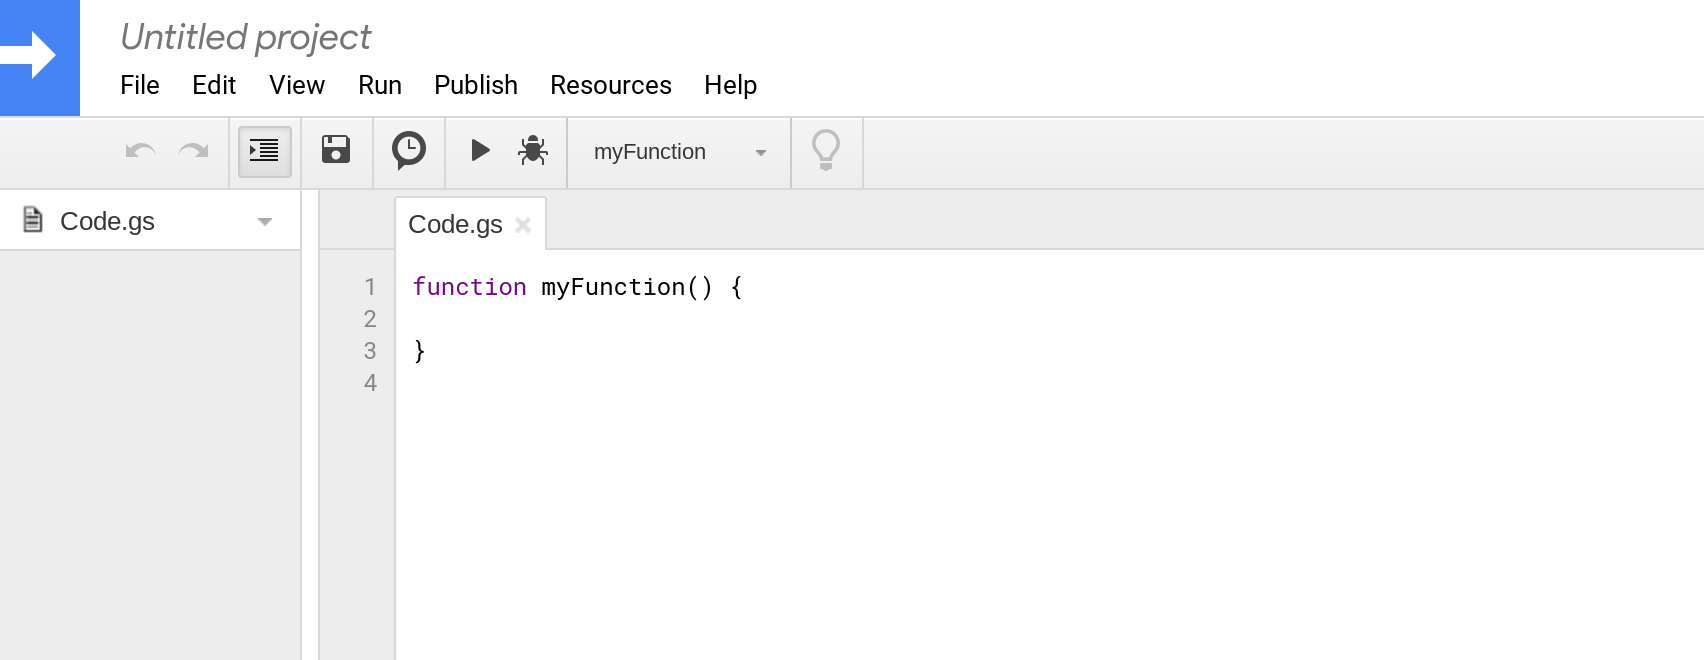1704x660 pixels.
Task: Open the myFunction selector dropdown
Action: point(679,152)
